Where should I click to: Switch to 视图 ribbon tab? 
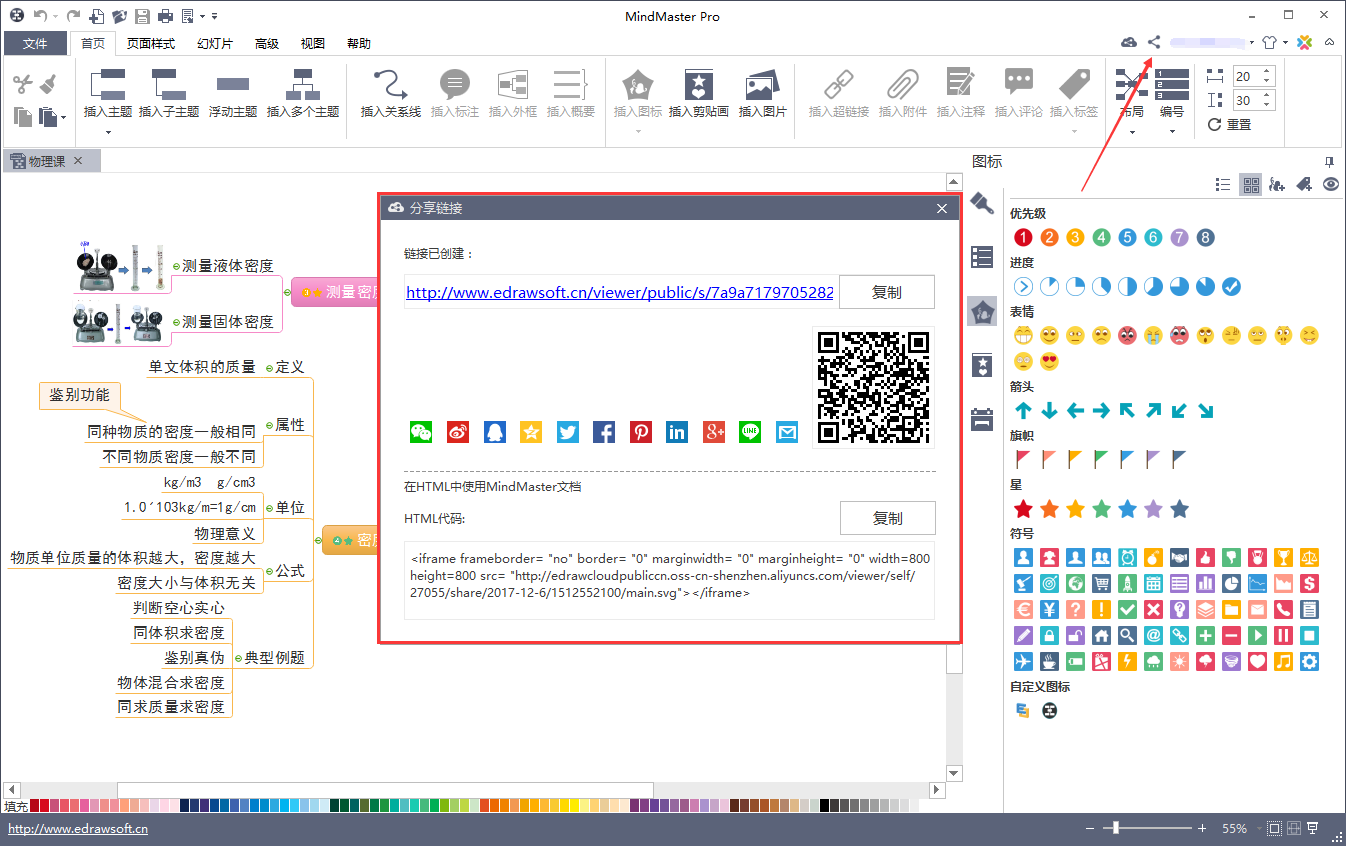click(x=313, y=44)
